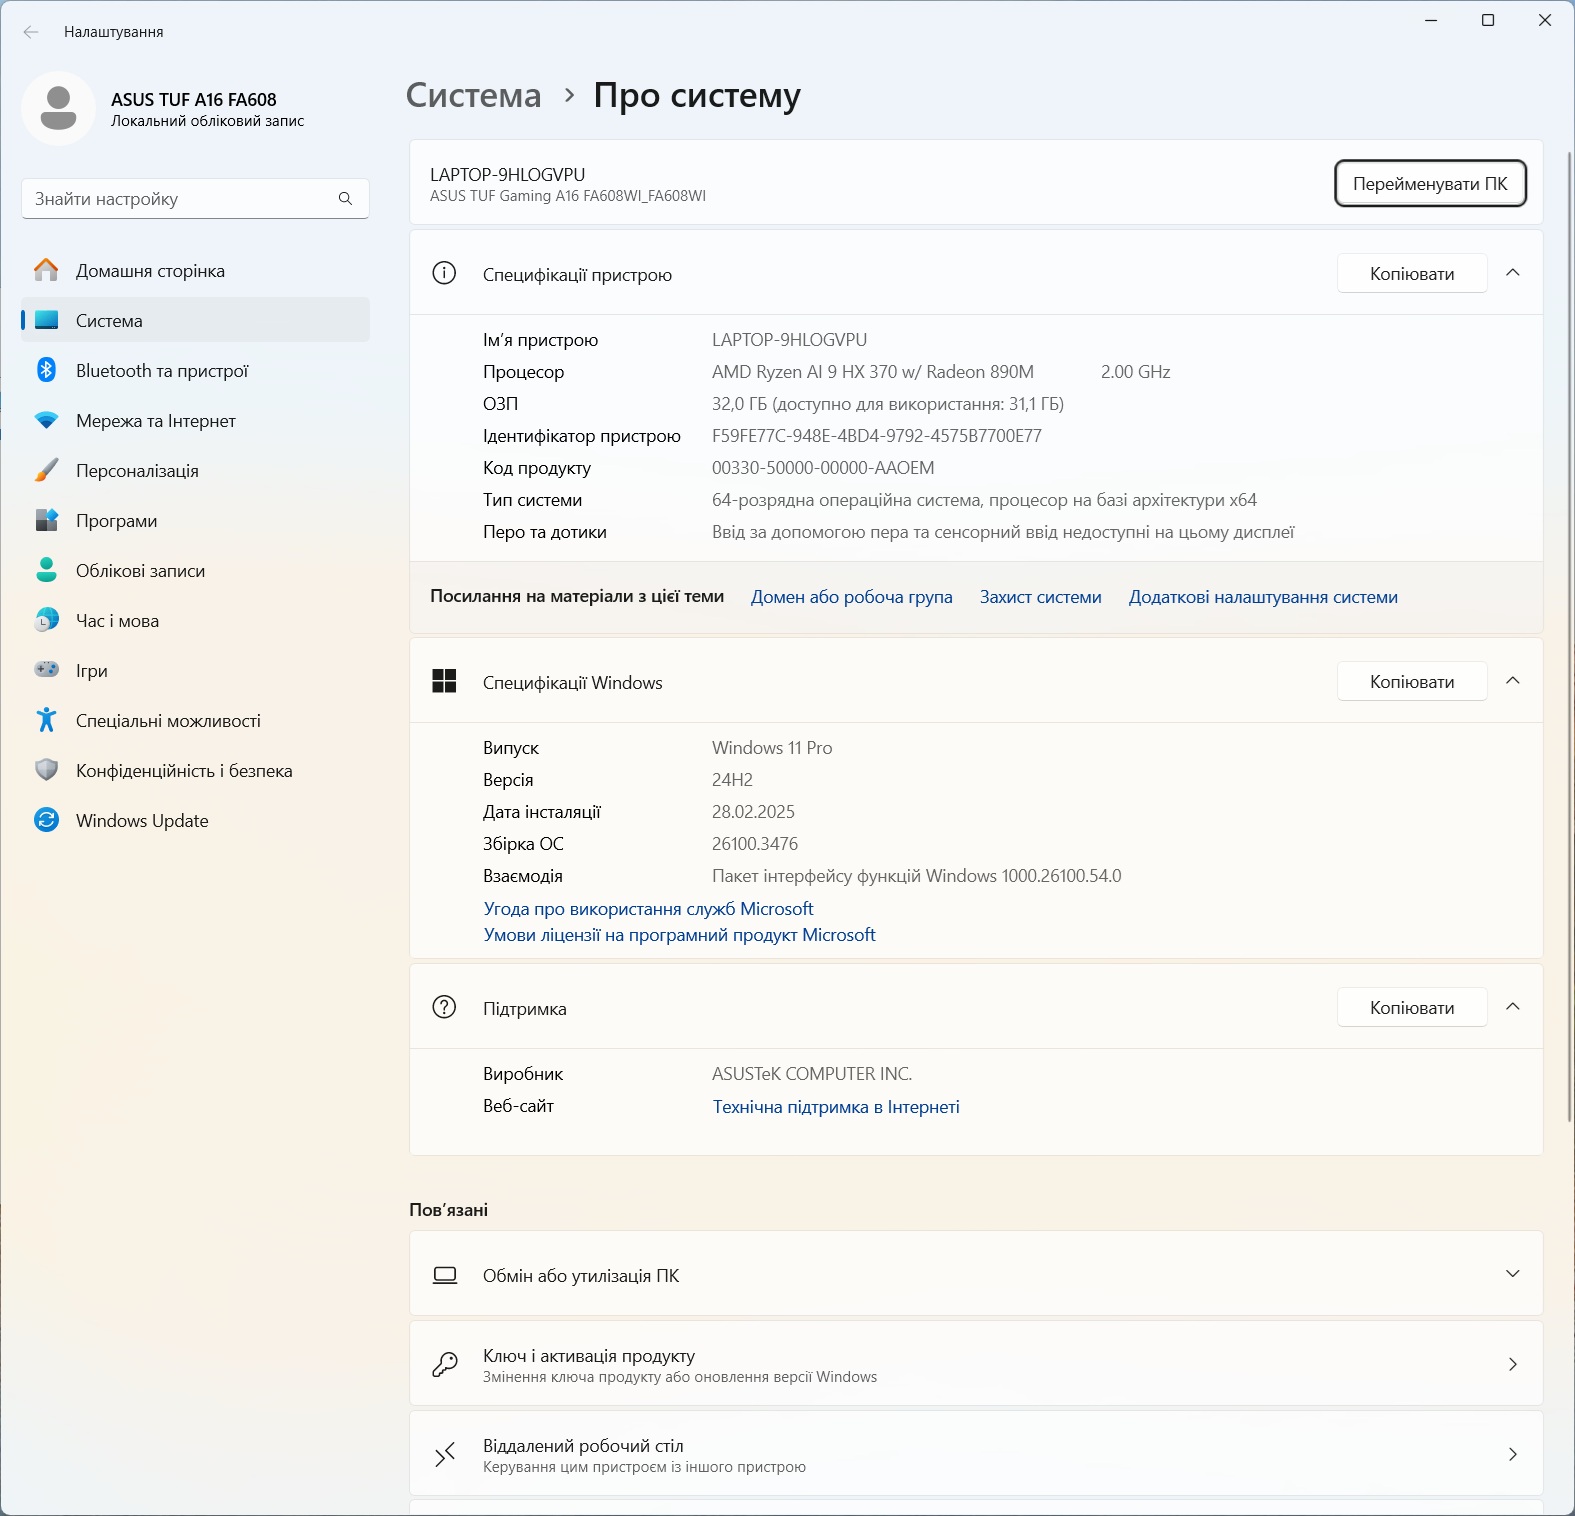This screenshot has height=1516, width=1575.
Task: Click the Privacy shield icon
Action: [x=46, y=770]
